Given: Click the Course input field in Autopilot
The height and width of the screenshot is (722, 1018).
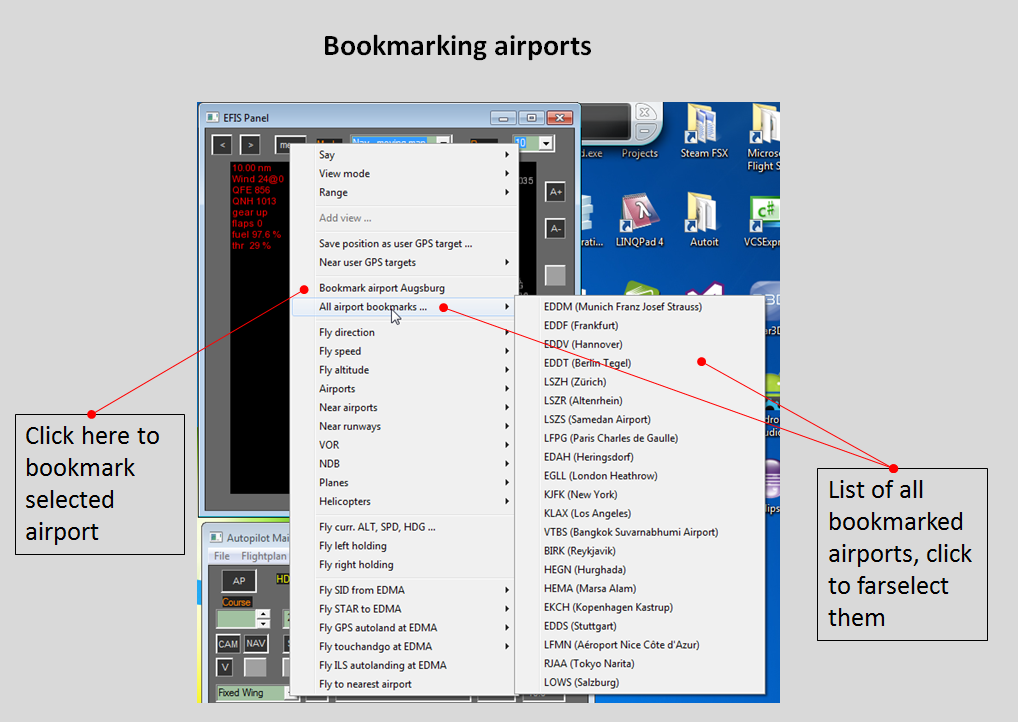Looking at the screenshot, I should (236, 618).
